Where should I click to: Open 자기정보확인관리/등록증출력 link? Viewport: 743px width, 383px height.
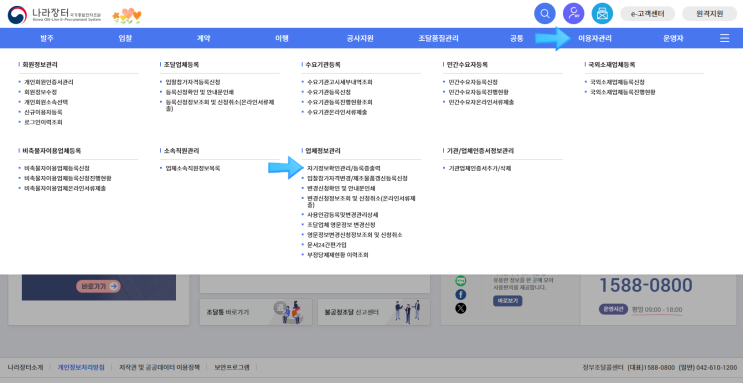click(x=344, y=168)
